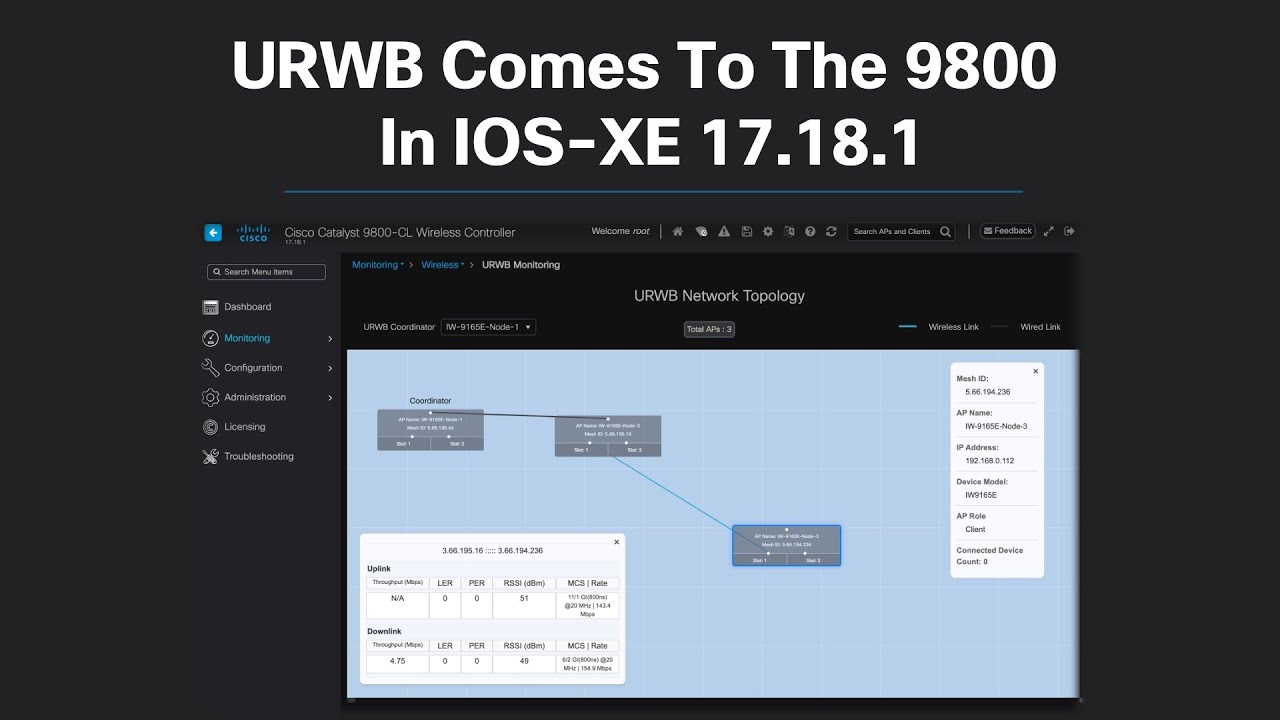Click the Downlink RSSI value 49
1280x720 pixels.
[524, 661]
